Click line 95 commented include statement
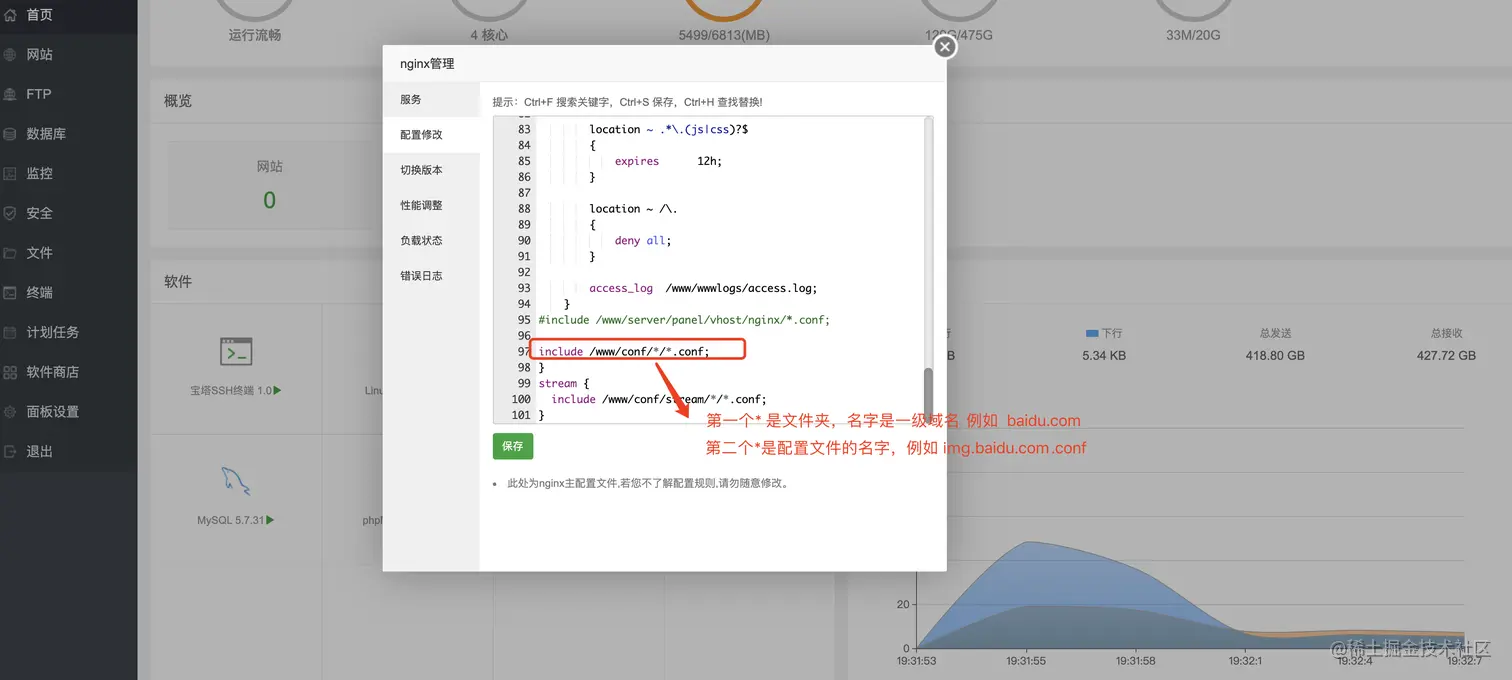Screen dimensions: 1512x680 click(684, 320)
